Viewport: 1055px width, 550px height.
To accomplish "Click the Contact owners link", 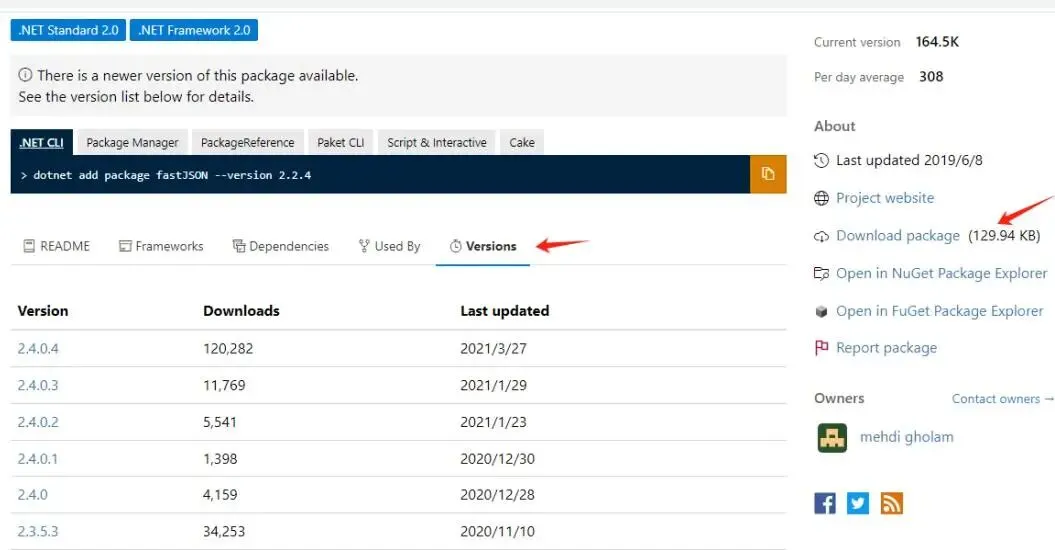I will click(1002, 399).
